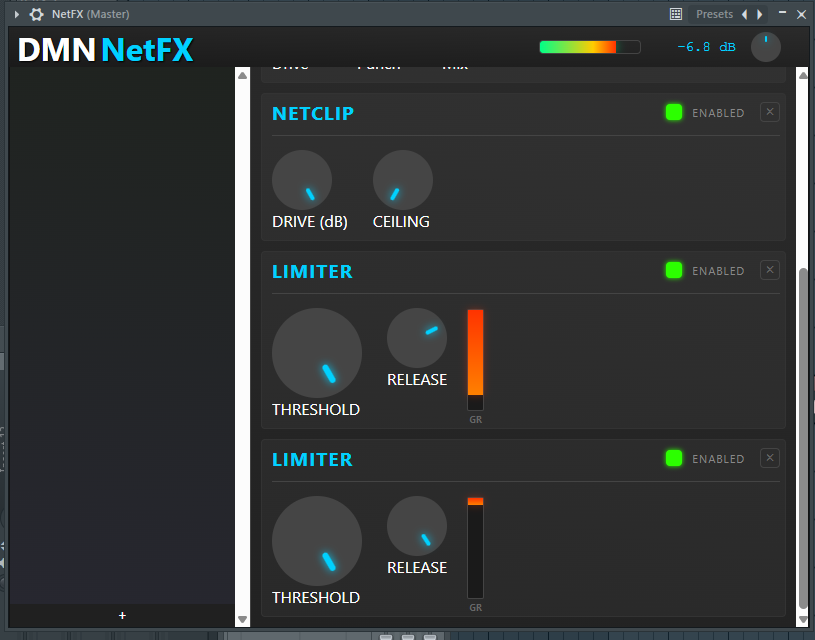Close the NetFX plugin window
Viewport: 815px width, 640px height.
click(801, 15)
